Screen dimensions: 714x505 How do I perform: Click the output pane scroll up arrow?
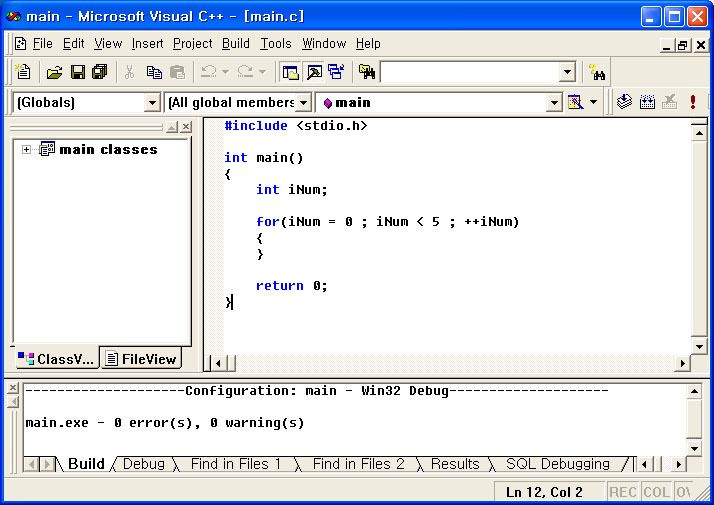point(694,391)
